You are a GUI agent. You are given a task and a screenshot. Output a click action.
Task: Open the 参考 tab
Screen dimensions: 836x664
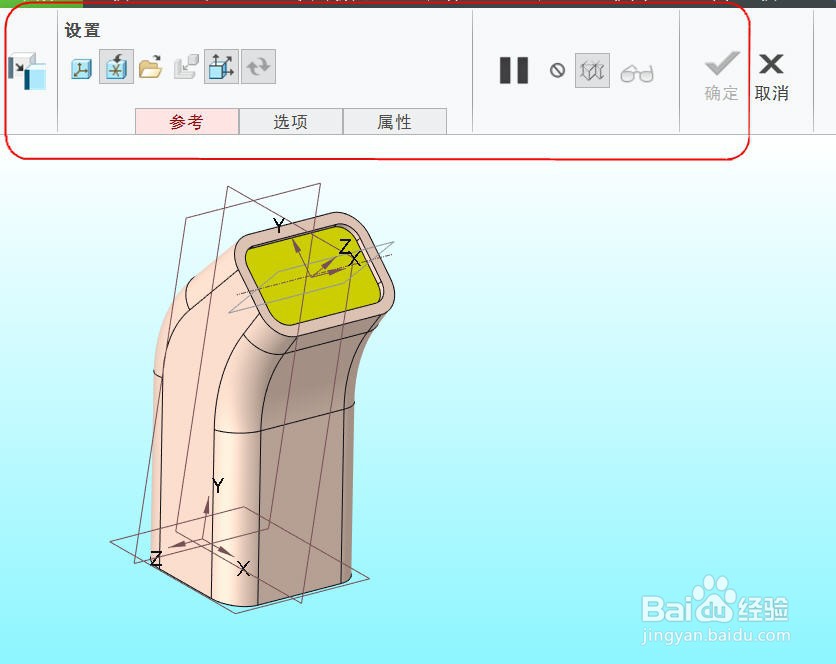click(x=187, y=122)
